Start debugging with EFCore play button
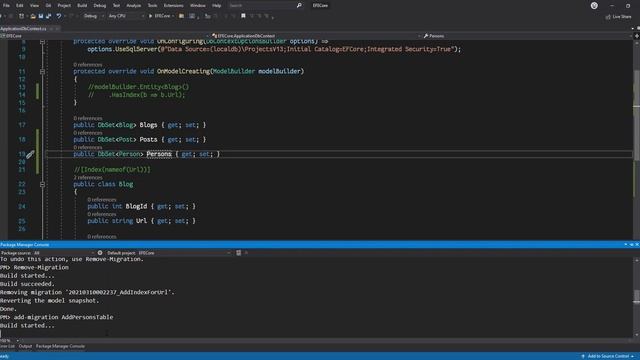The height and width of the screenshot is (360, 640). click(160, 16)
